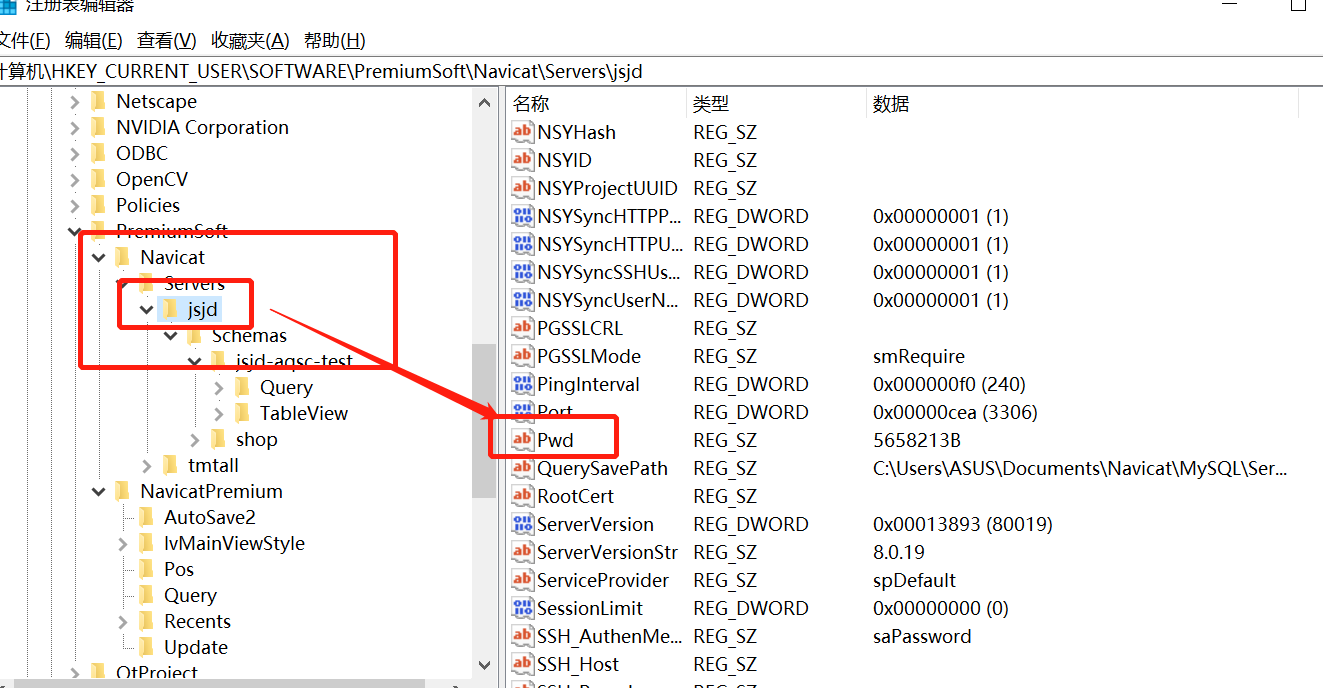This screenshot has height=688, width=1323.
Task: Sort by the 数据 column header
Action: 1082,104
